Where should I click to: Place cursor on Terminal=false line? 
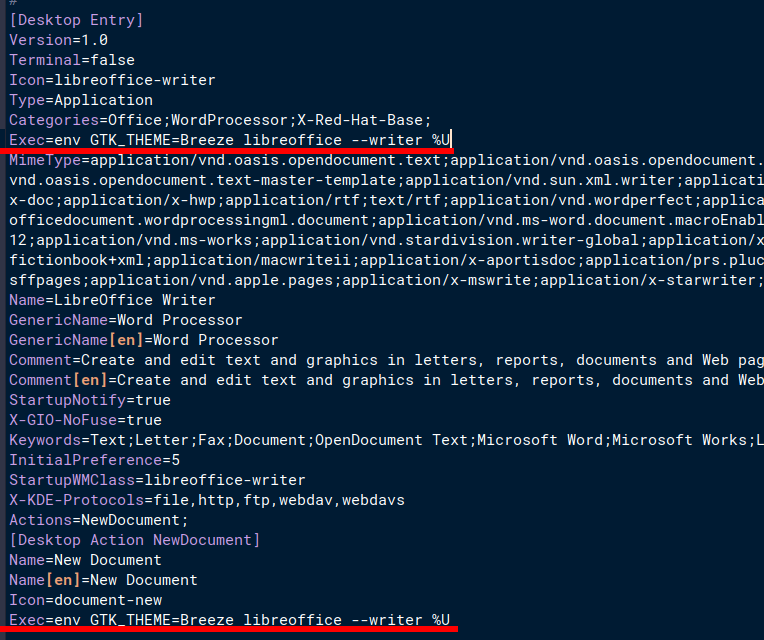point(72,60)
